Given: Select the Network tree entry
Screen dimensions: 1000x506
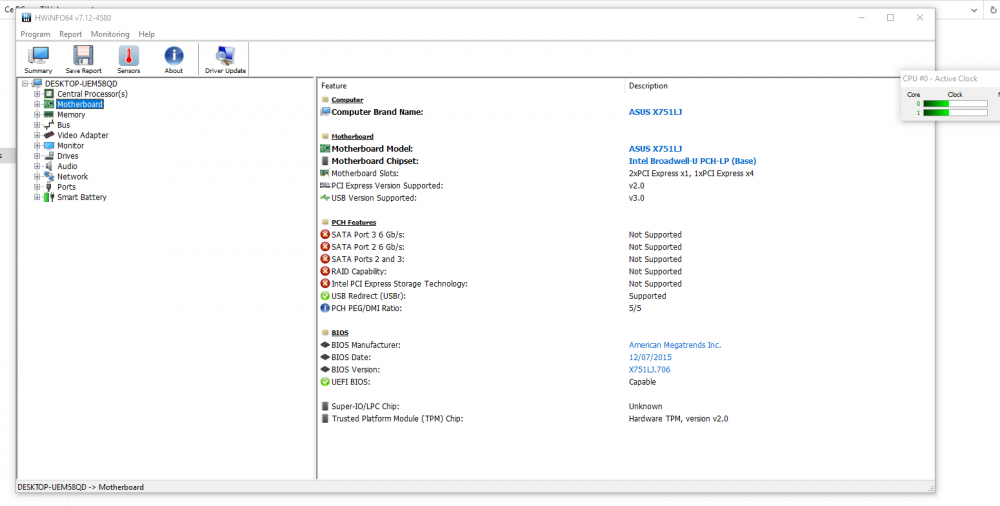Looking at the screenshot, I should tap(72, 177).
